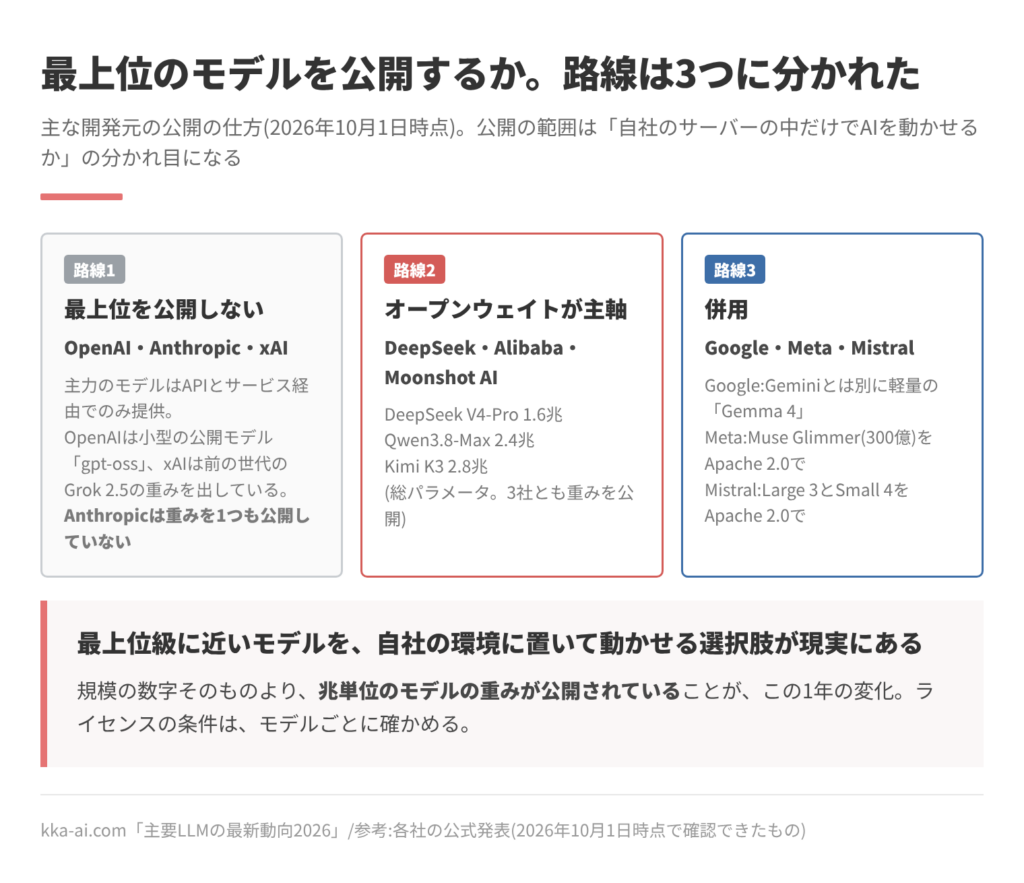Click the text Google・Meta・Mistral
This screenshot has width=1024, height=883.
click(809, 347)
